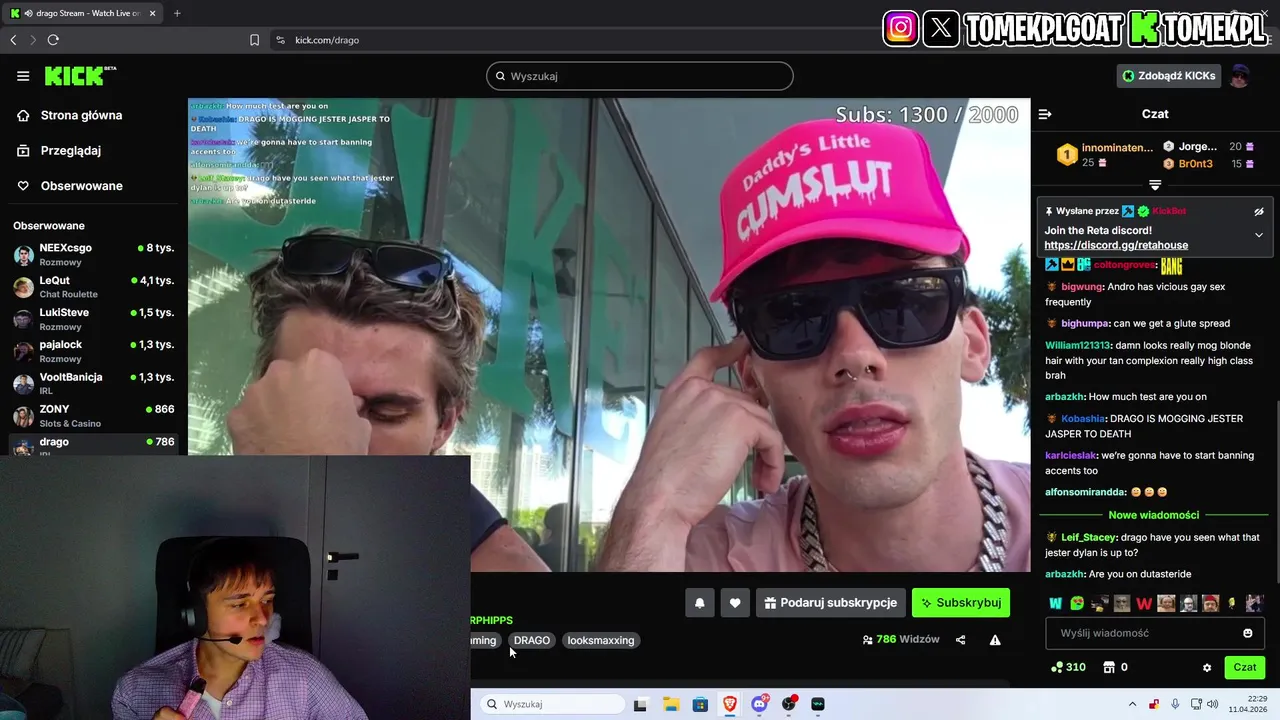Image resolution: width=1280 pixels, height=720 pixels.
Task: Click username William121313 in chat
Action: [x=1078, y=346]
